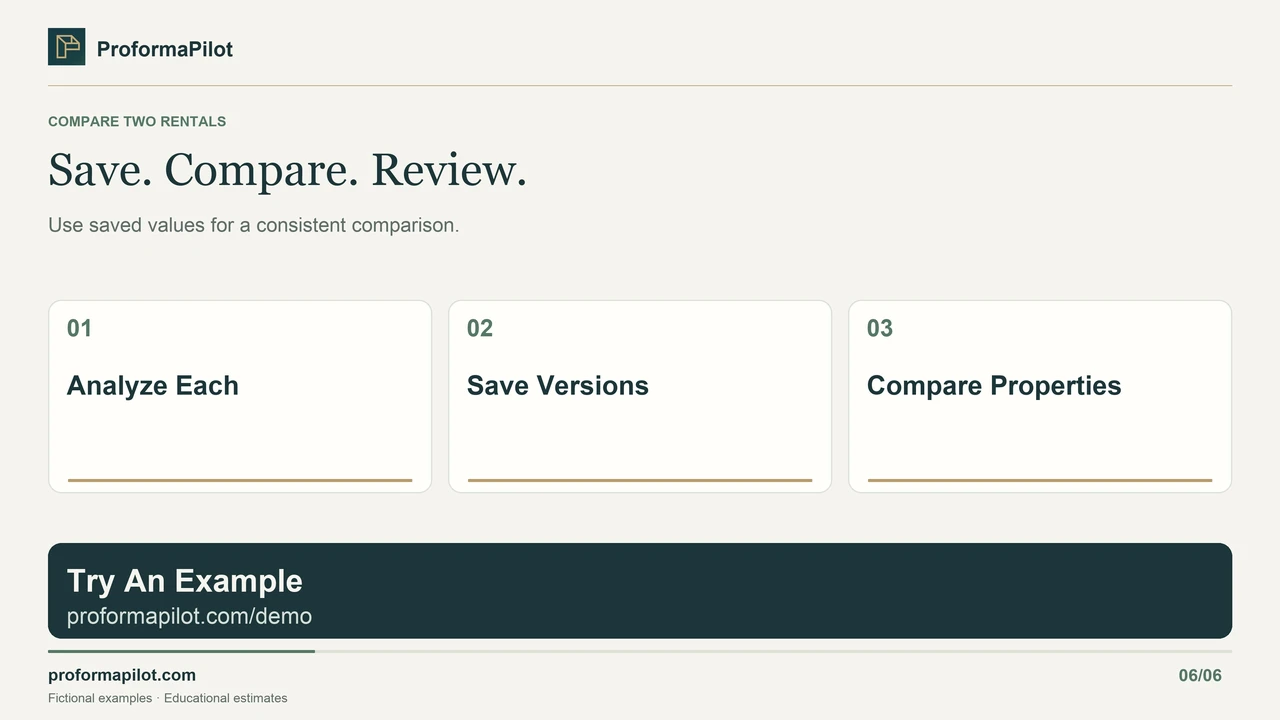Viewport: 1280px width, 720px height.
Task: Click the Fictional examples footer note
Action: (x=167, y=698)
